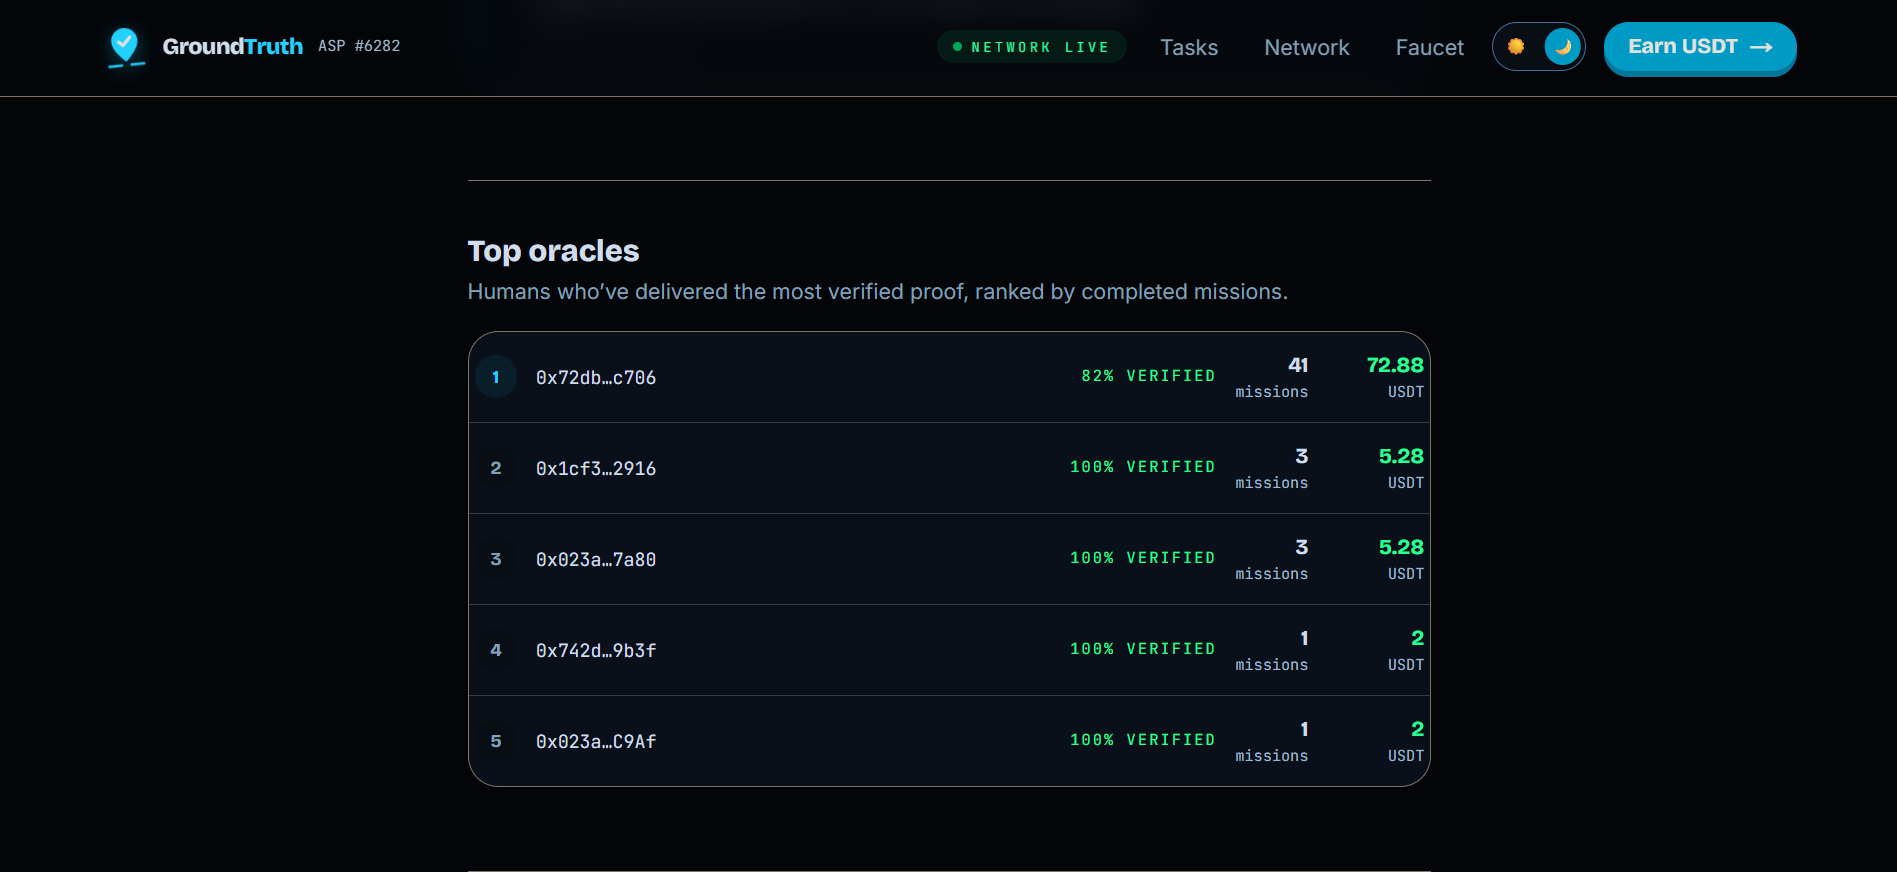The width and height of the screenshot is (1897, 872).
Task: Select oracle address 0x023a…7a80
Action: (596, 559)
